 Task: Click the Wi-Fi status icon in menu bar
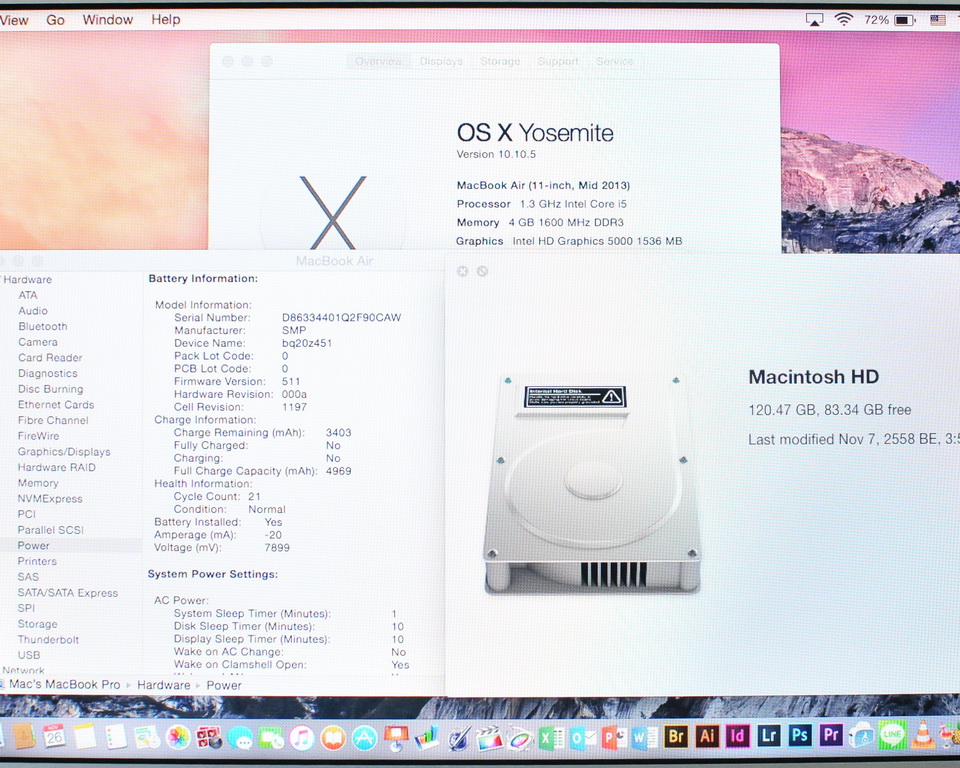click(x=844, y=20)
